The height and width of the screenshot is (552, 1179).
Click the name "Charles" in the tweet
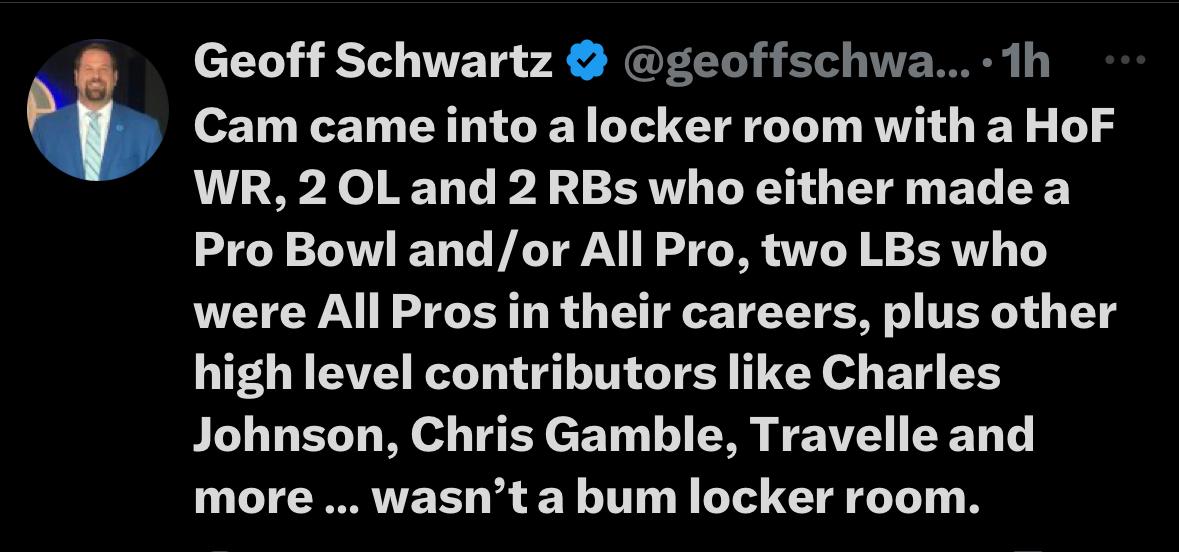click(x=910, y=374)
